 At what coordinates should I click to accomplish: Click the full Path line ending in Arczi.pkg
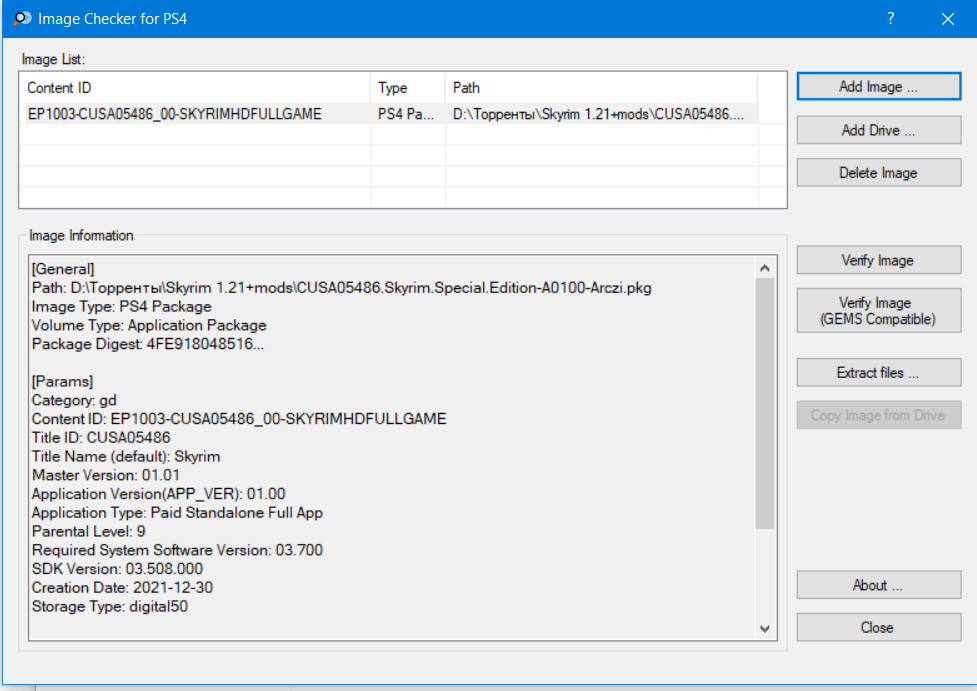click(x=341, y=288)
